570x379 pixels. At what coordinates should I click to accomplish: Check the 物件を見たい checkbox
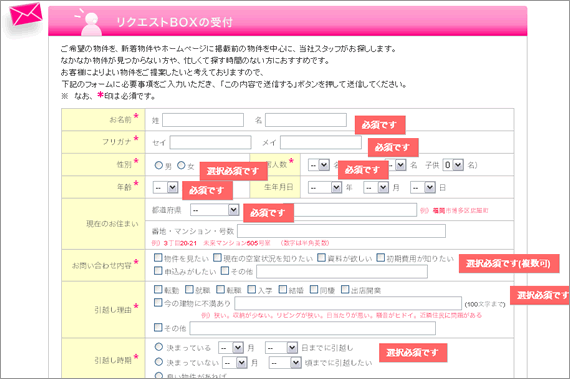click(158, 258)
